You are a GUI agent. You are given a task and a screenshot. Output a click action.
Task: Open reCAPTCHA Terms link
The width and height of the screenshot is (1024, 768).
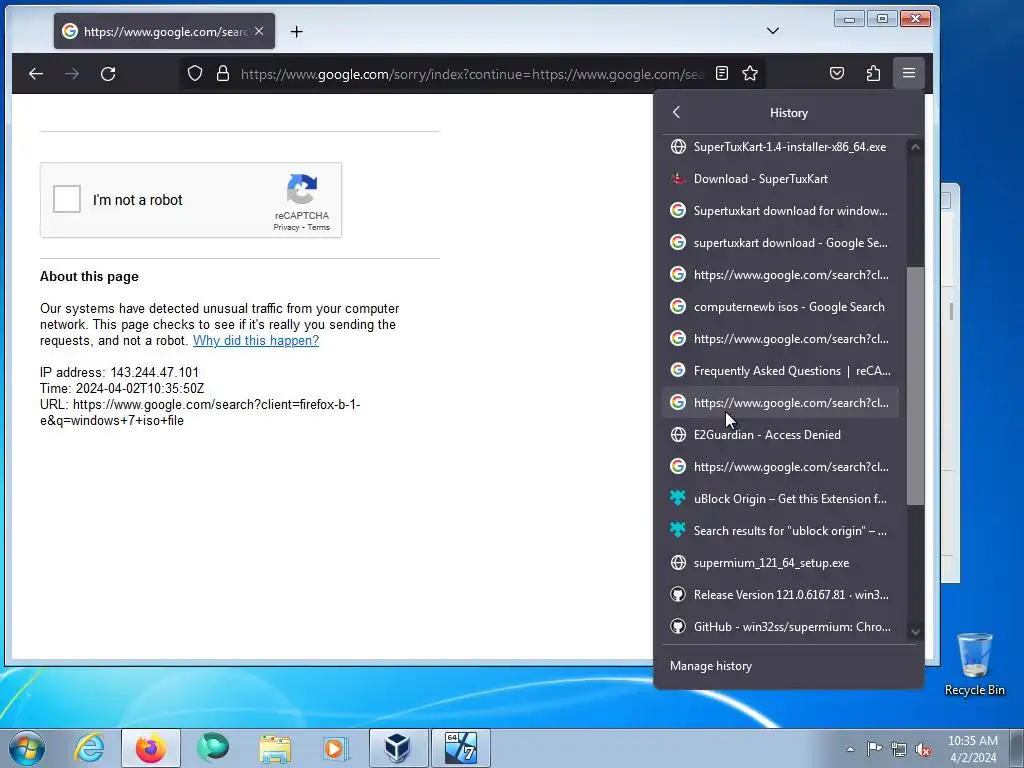pos(319,227)
